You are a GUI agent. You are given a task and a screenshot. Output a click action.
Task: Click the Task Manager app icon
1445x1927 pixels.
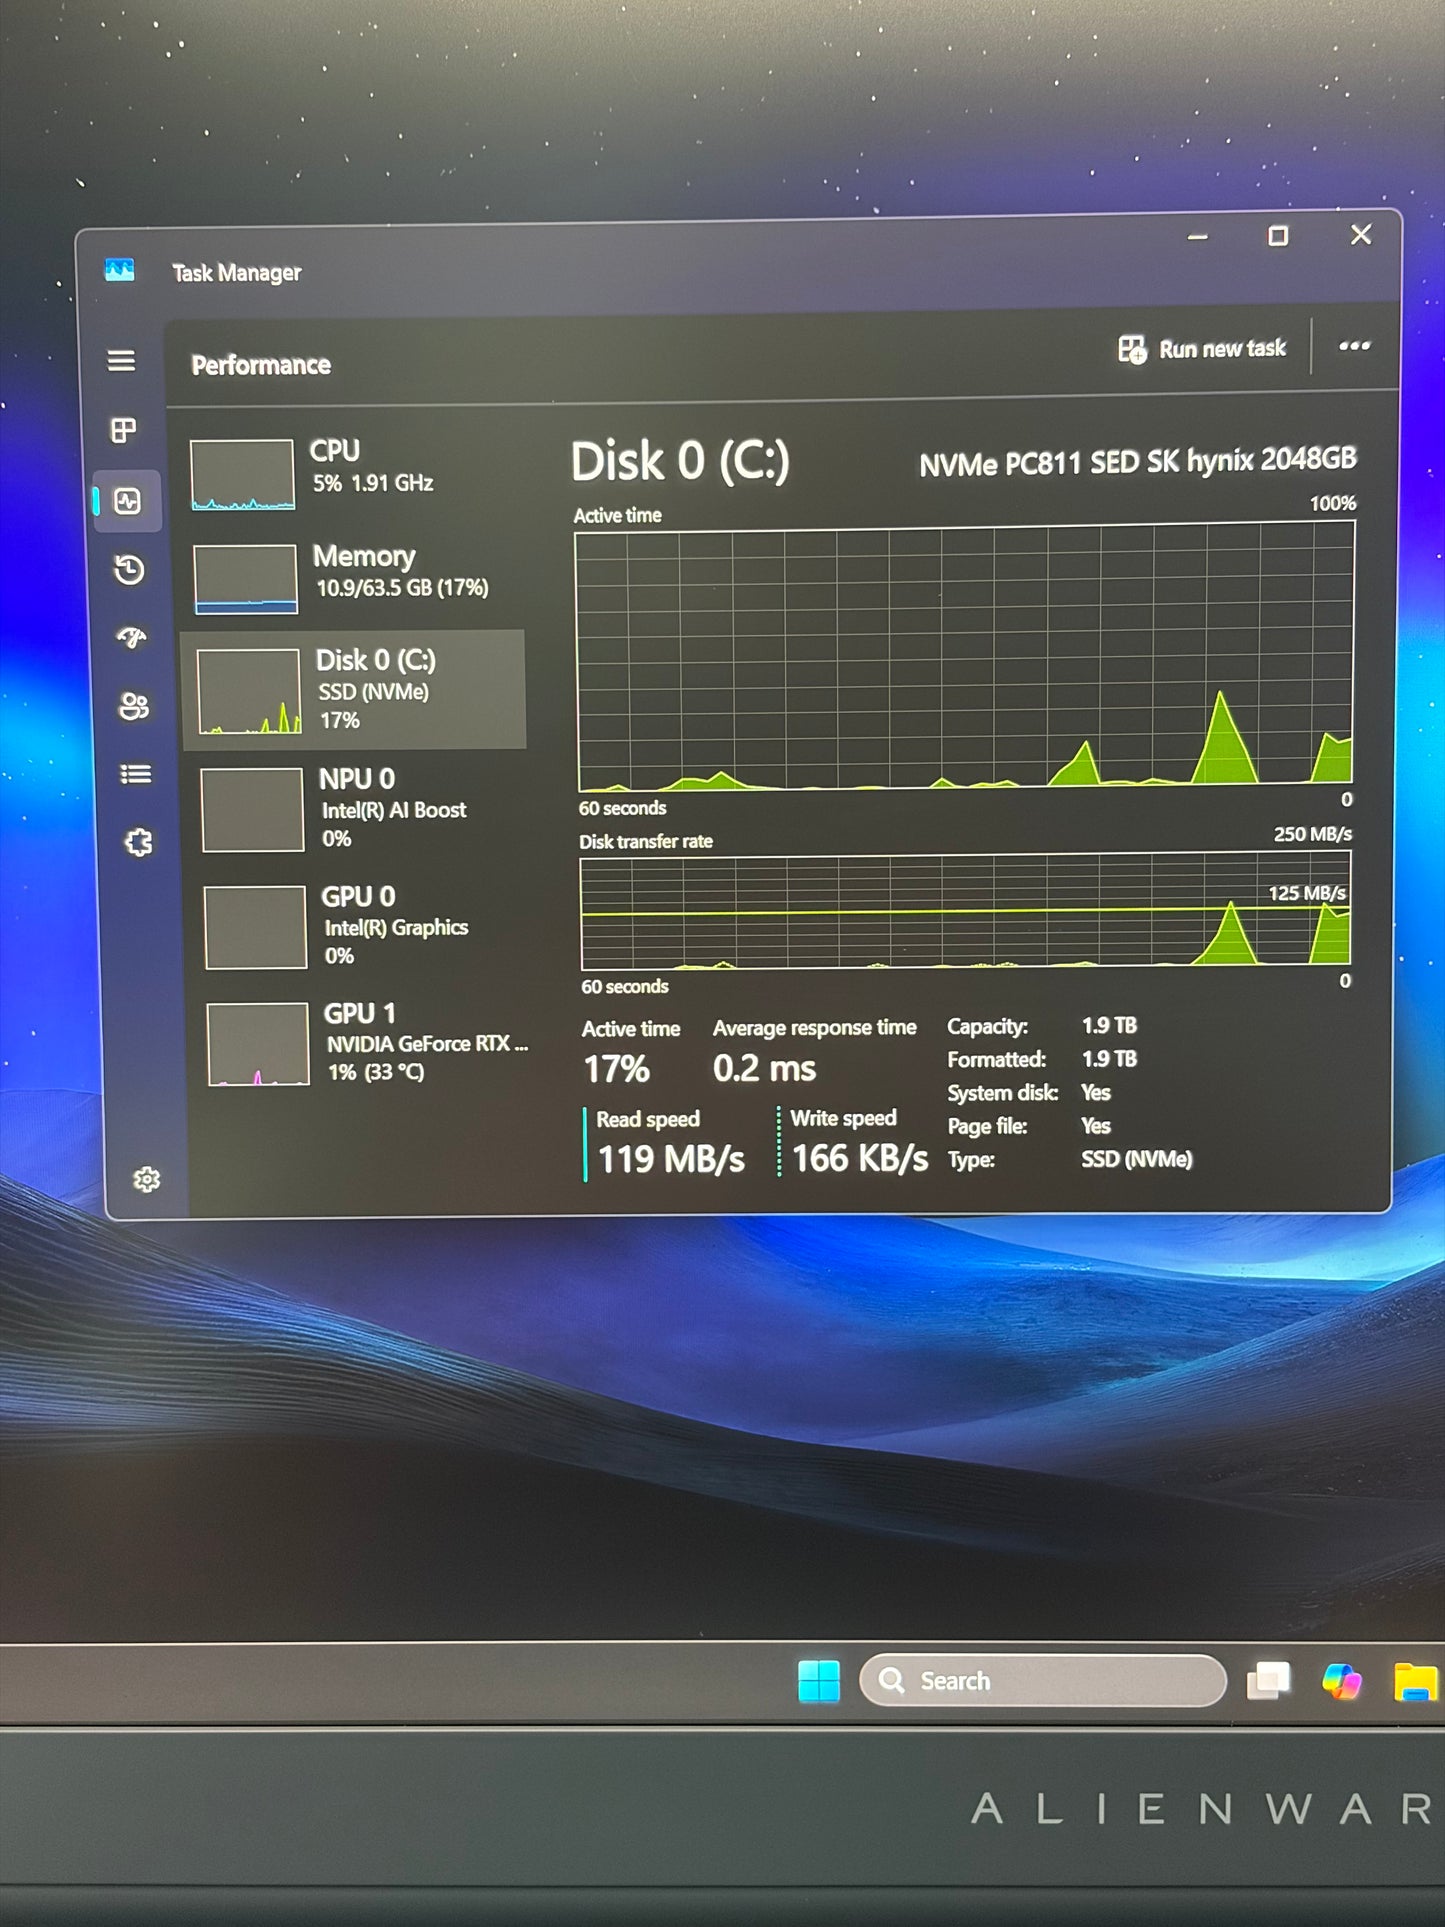[120, 270]
